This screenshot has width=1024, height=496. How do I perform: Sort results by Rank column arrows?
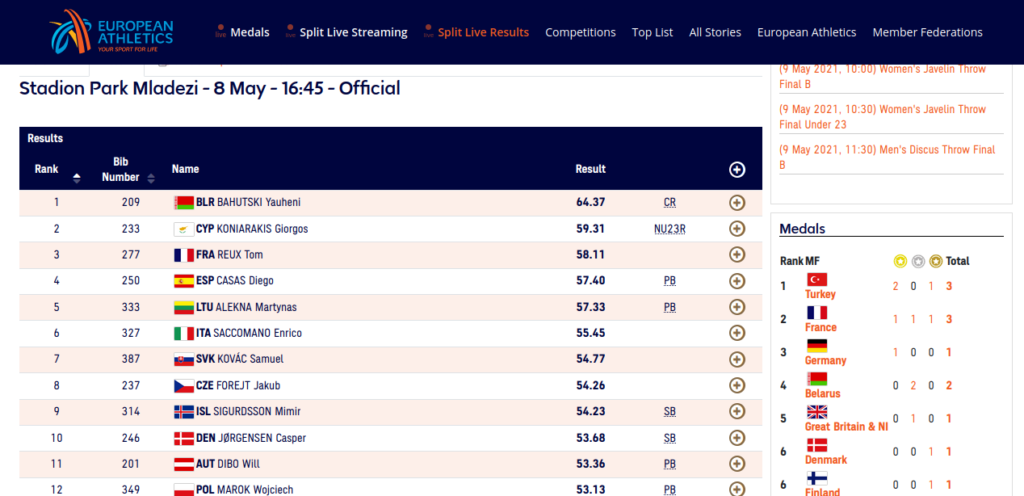76,178
